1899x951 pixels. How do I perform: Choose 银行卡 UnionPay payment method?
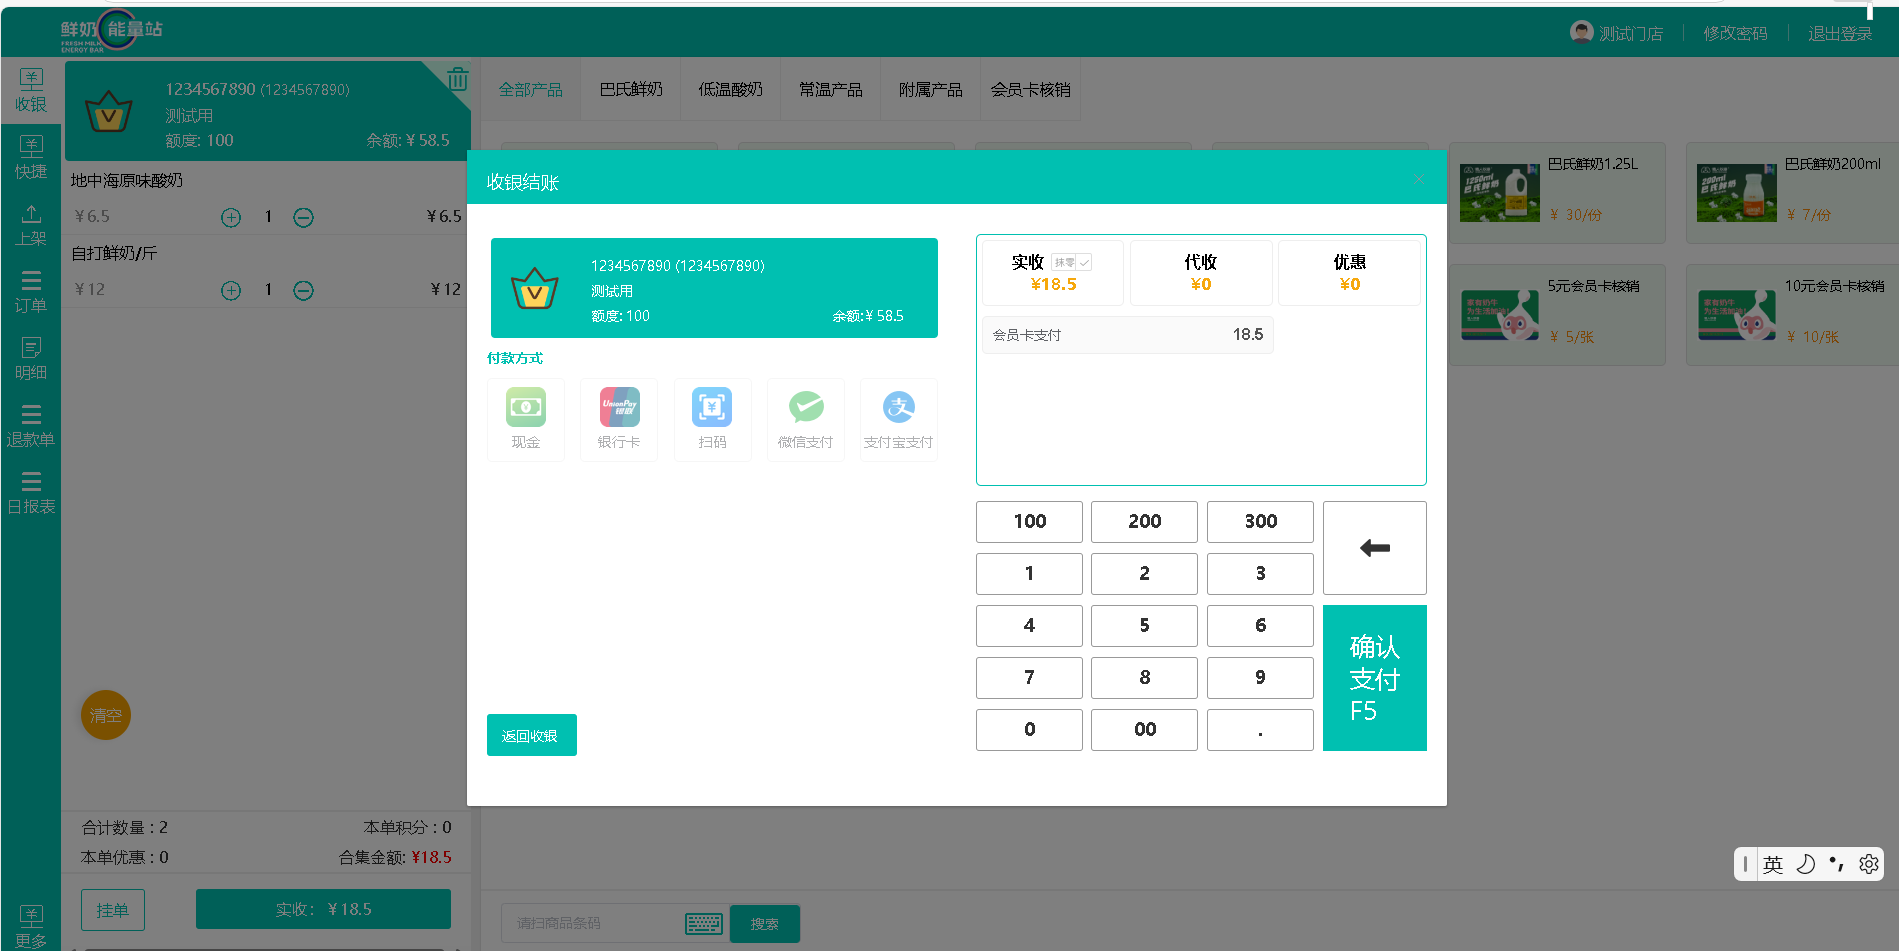619,418
